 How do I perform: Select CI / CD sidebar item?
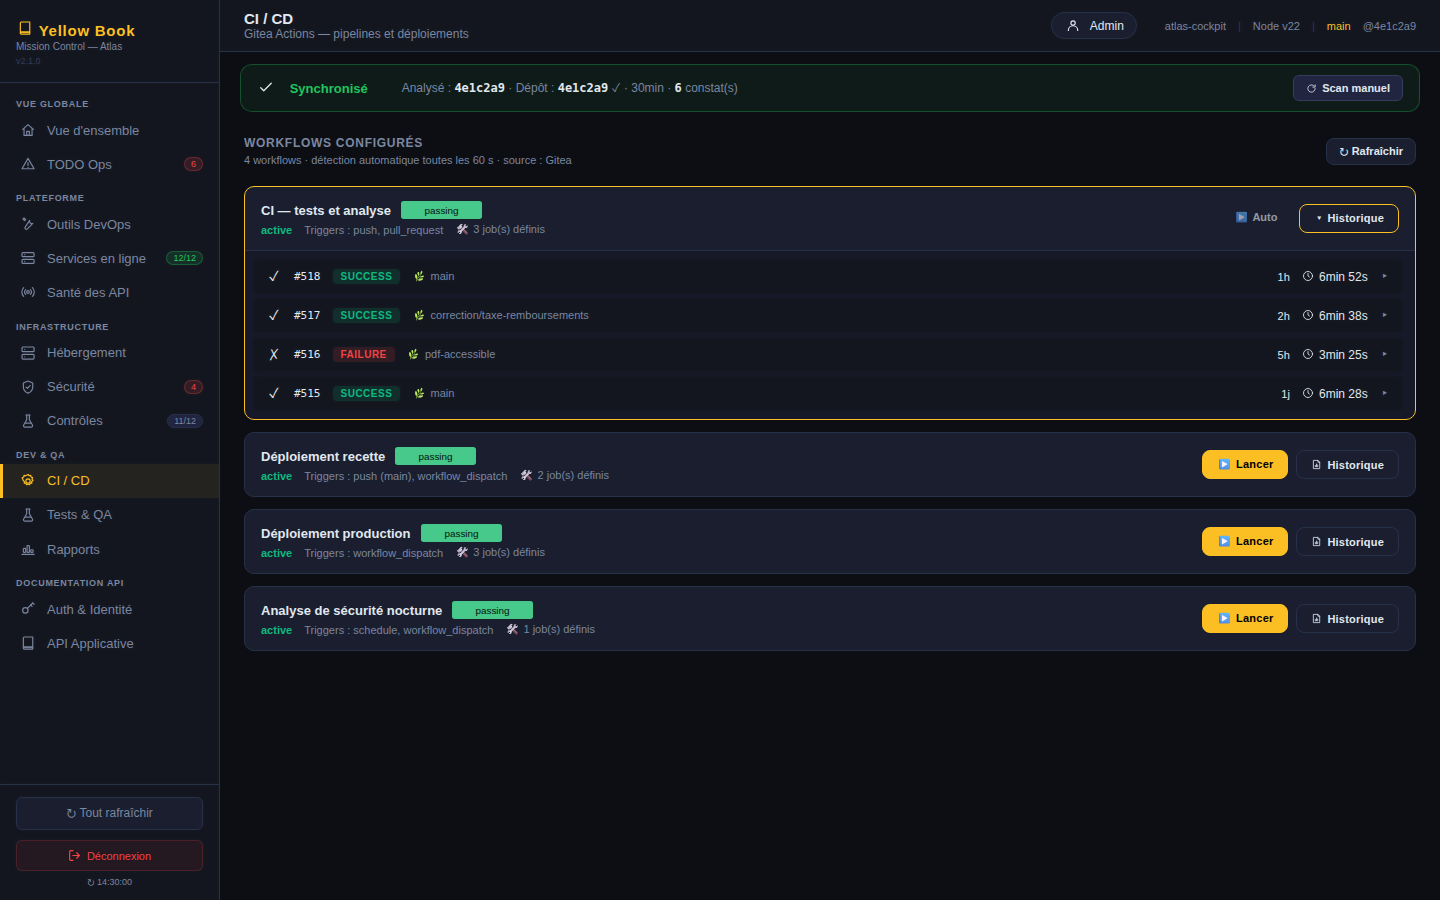tap(109, 480)
